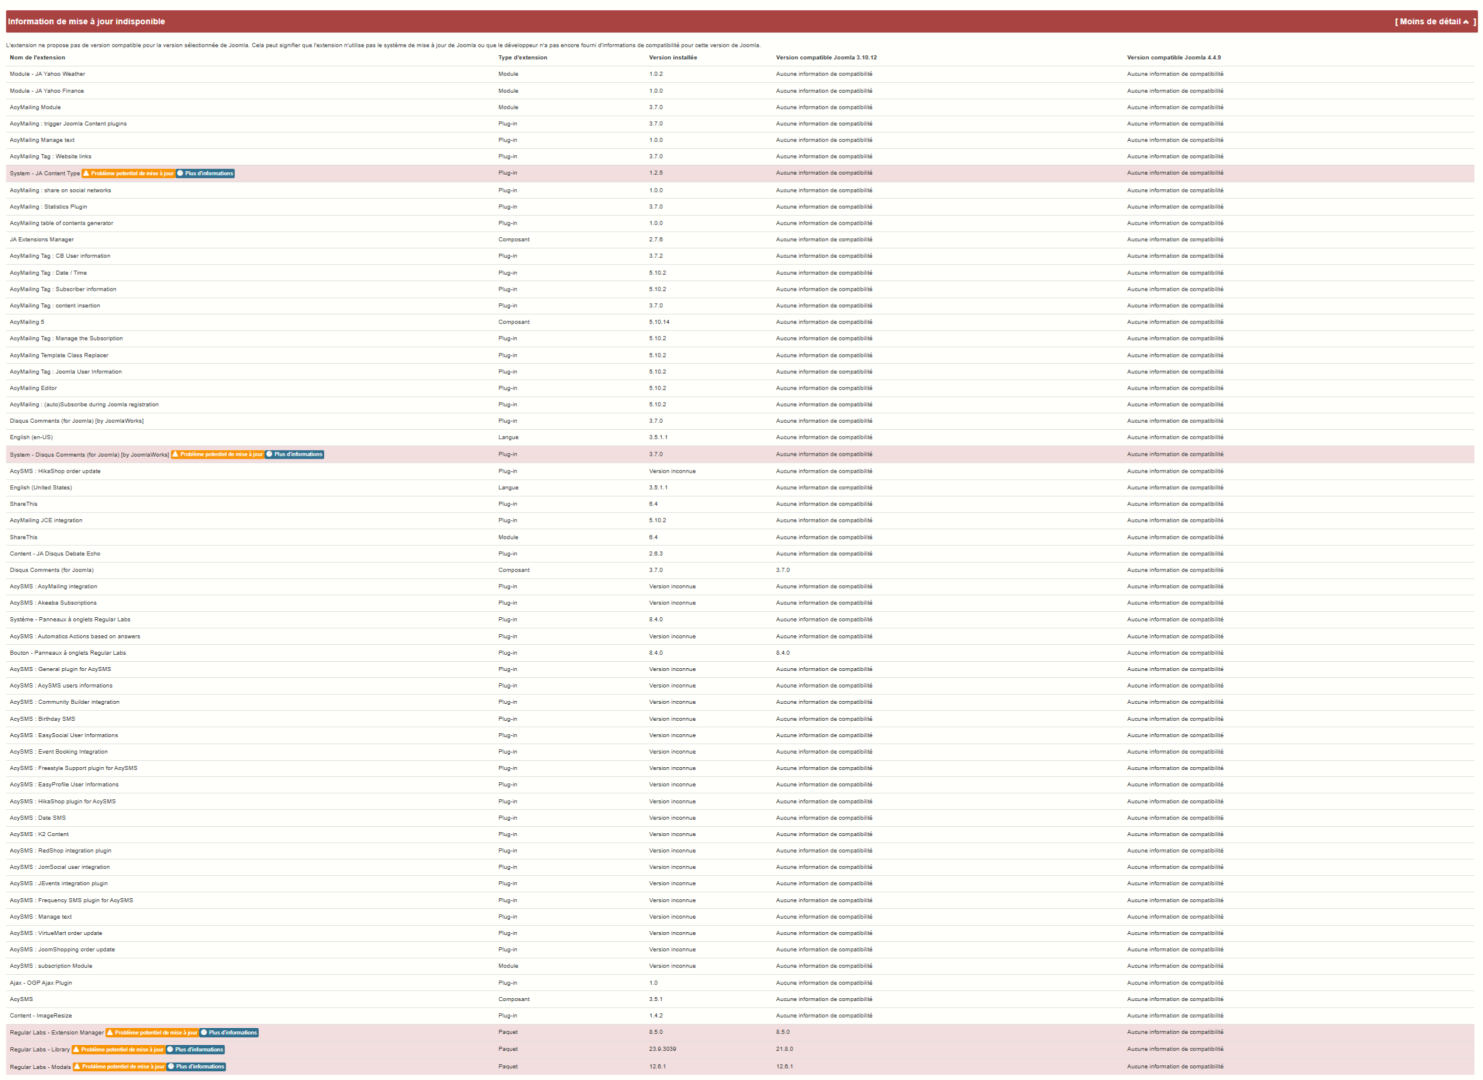The image size is (1483, 1080).
Task: Click warning badge on Regular Labs - Extension Manager
Action: coord(152,1033)
